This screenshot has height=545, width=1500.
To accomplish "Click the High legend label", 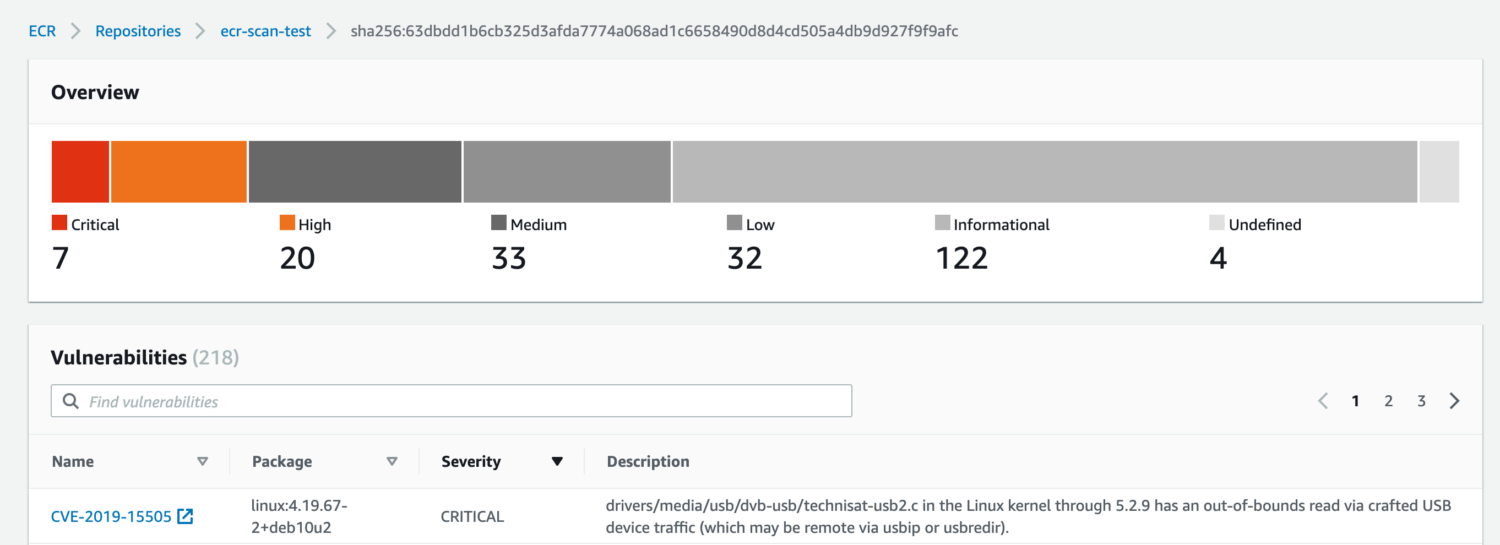I will pos(315,225).
